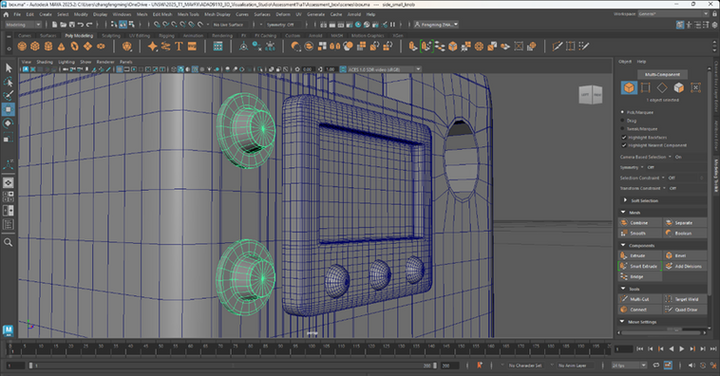Activate the Select tool in the toolbox
Screen dimensions: 720x376
pos(8,68)
